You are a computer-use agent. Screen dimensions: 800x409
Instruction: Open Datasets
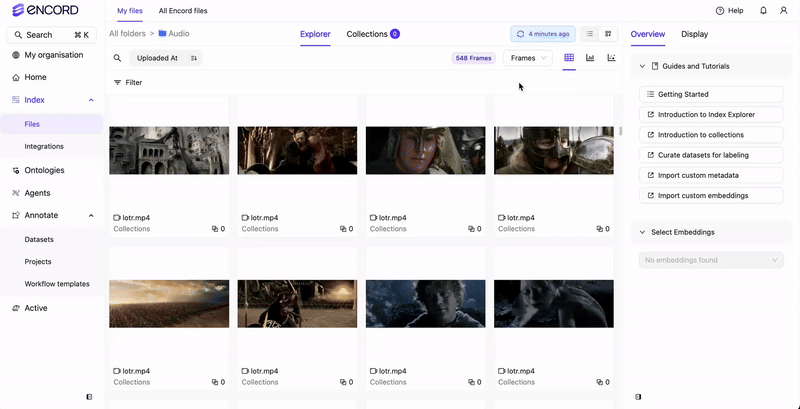[39, 239]
